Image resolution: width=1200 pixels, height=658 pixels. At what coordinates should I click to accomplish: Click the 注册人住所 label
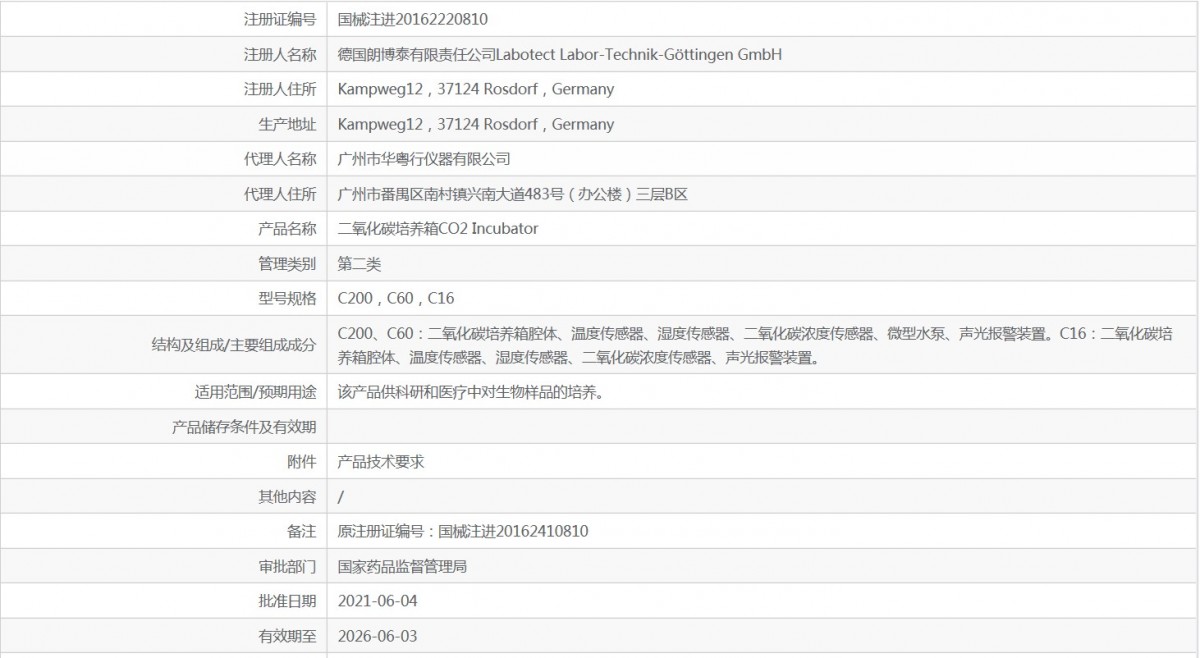point(280,89)
